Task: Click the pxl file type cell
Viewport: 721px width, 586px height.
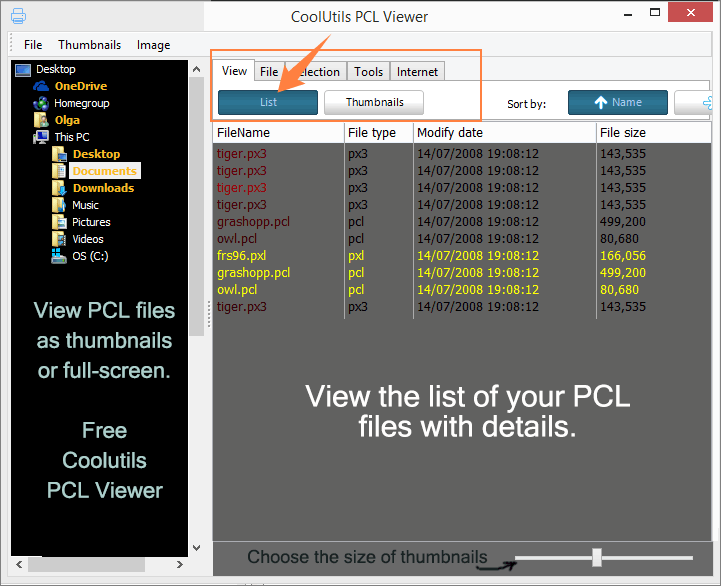Action: (x=356, y=256)
